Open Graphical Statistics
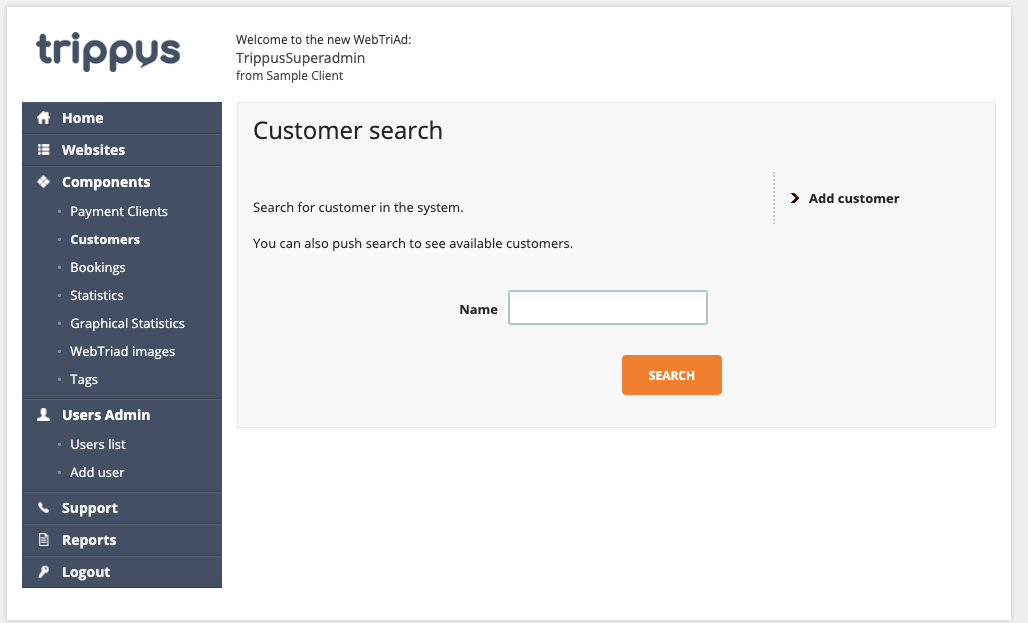Screen dimensions: 1028x623 [x=127, y=323]
